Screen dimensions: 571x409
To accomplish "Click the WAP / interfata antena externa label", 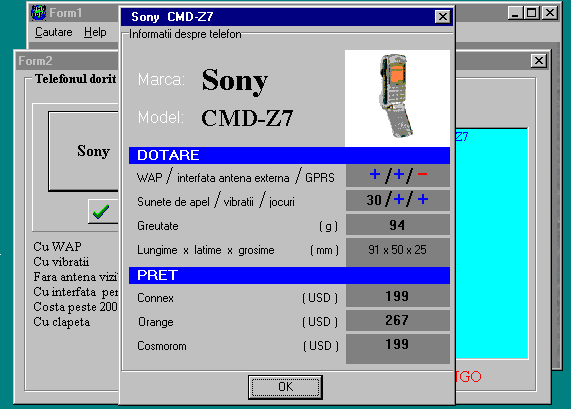I will pos(236,177).
